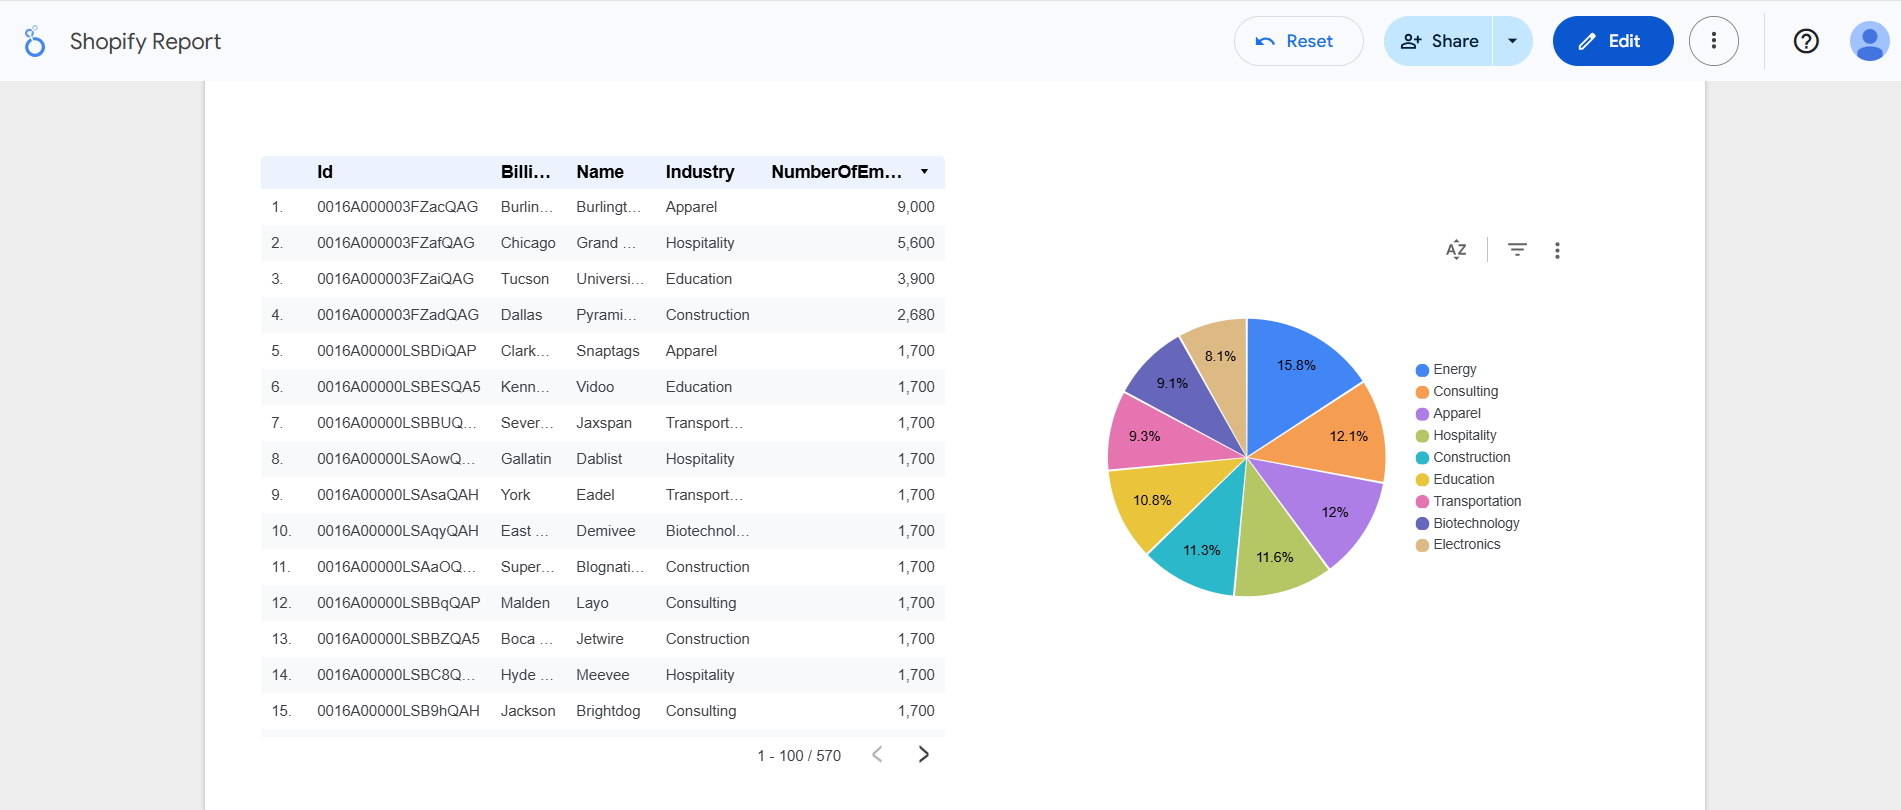
Task: Toggle NumberOfEmployees sort order arrow
Action: (x=924, y=172)
